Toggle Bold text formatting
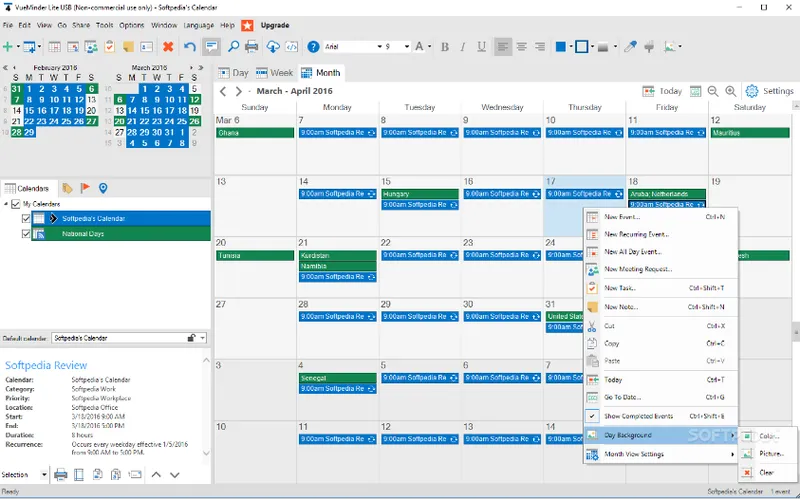Screen dimensions: 800x499 click(444, 47)
